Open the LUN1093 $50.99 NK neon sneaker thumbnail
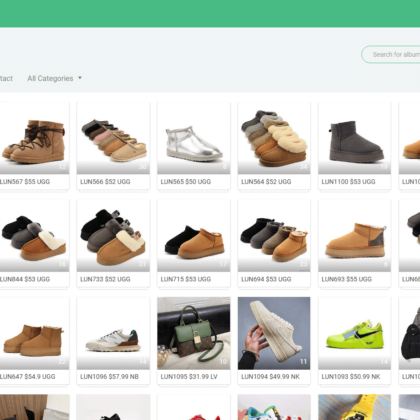Image resolution: width=420 pixels, height=420 pixels. (x=355, y=333)
